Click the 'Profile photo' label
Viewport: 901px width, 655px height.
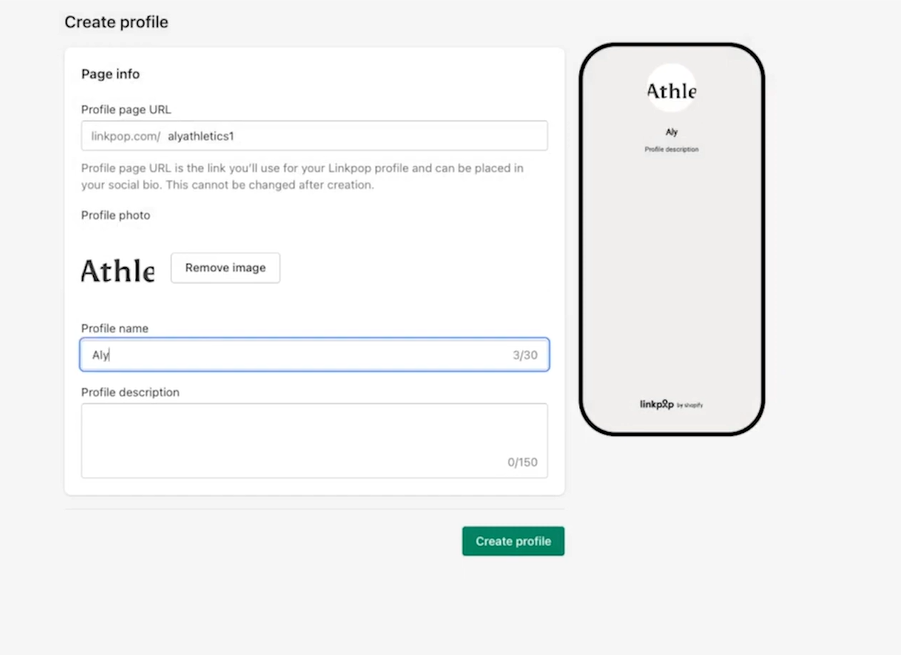[x=115, y=215]
